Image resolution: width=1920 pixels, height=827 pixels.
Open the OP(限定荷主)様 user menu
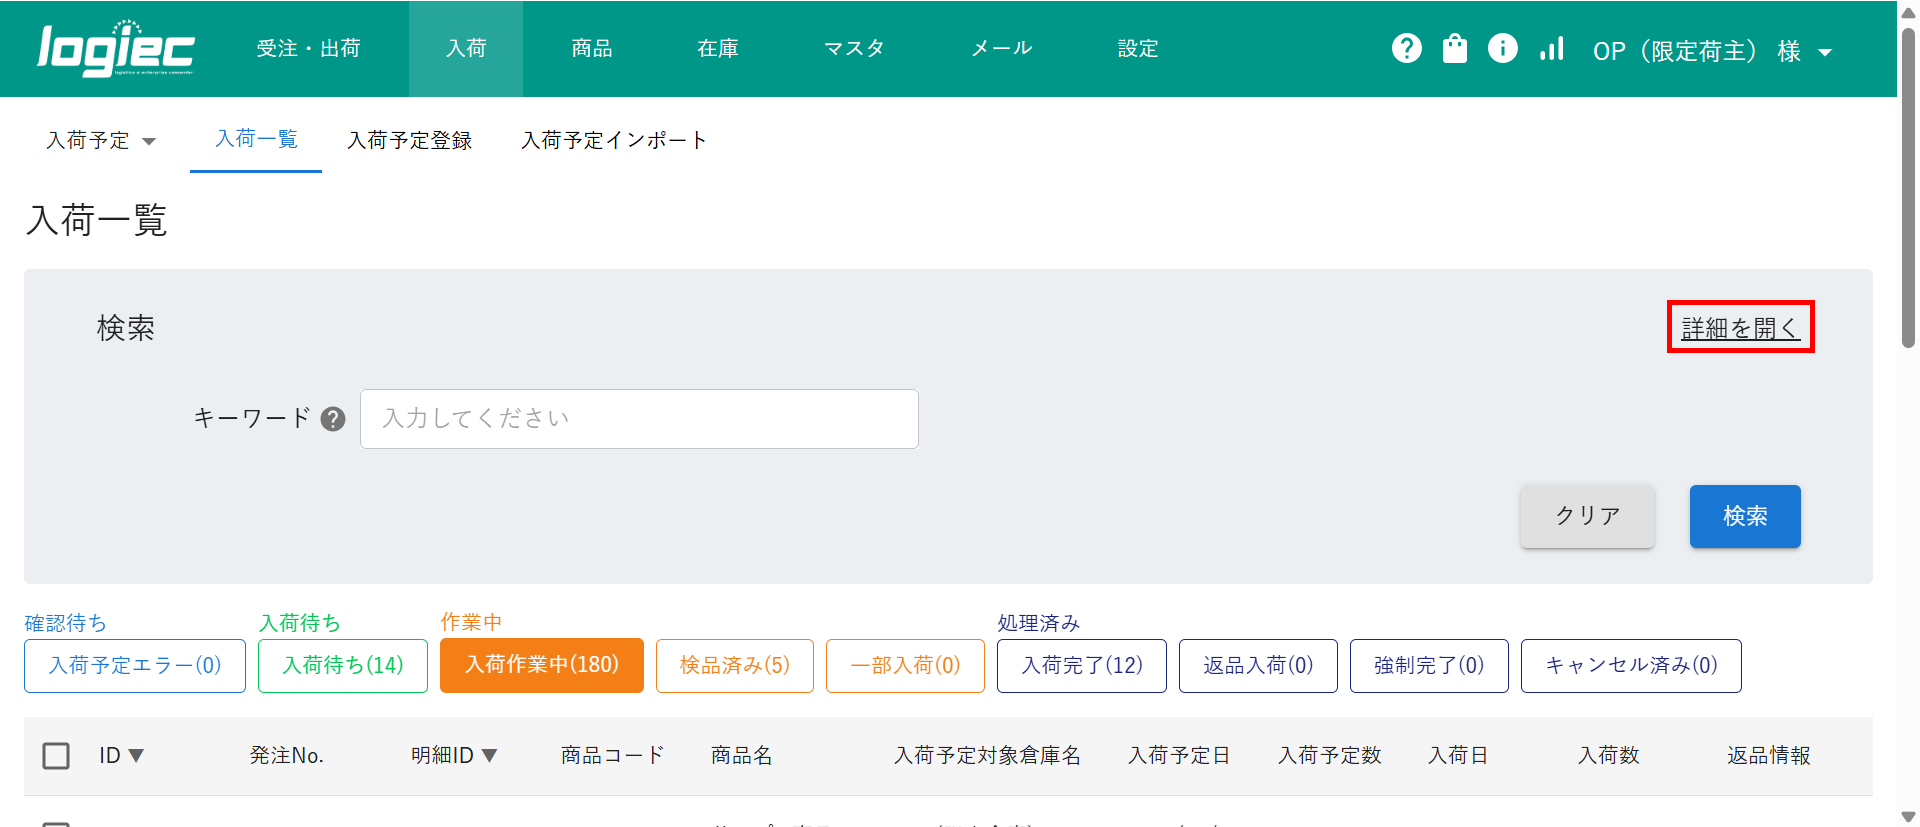(x=1711, y=51)
